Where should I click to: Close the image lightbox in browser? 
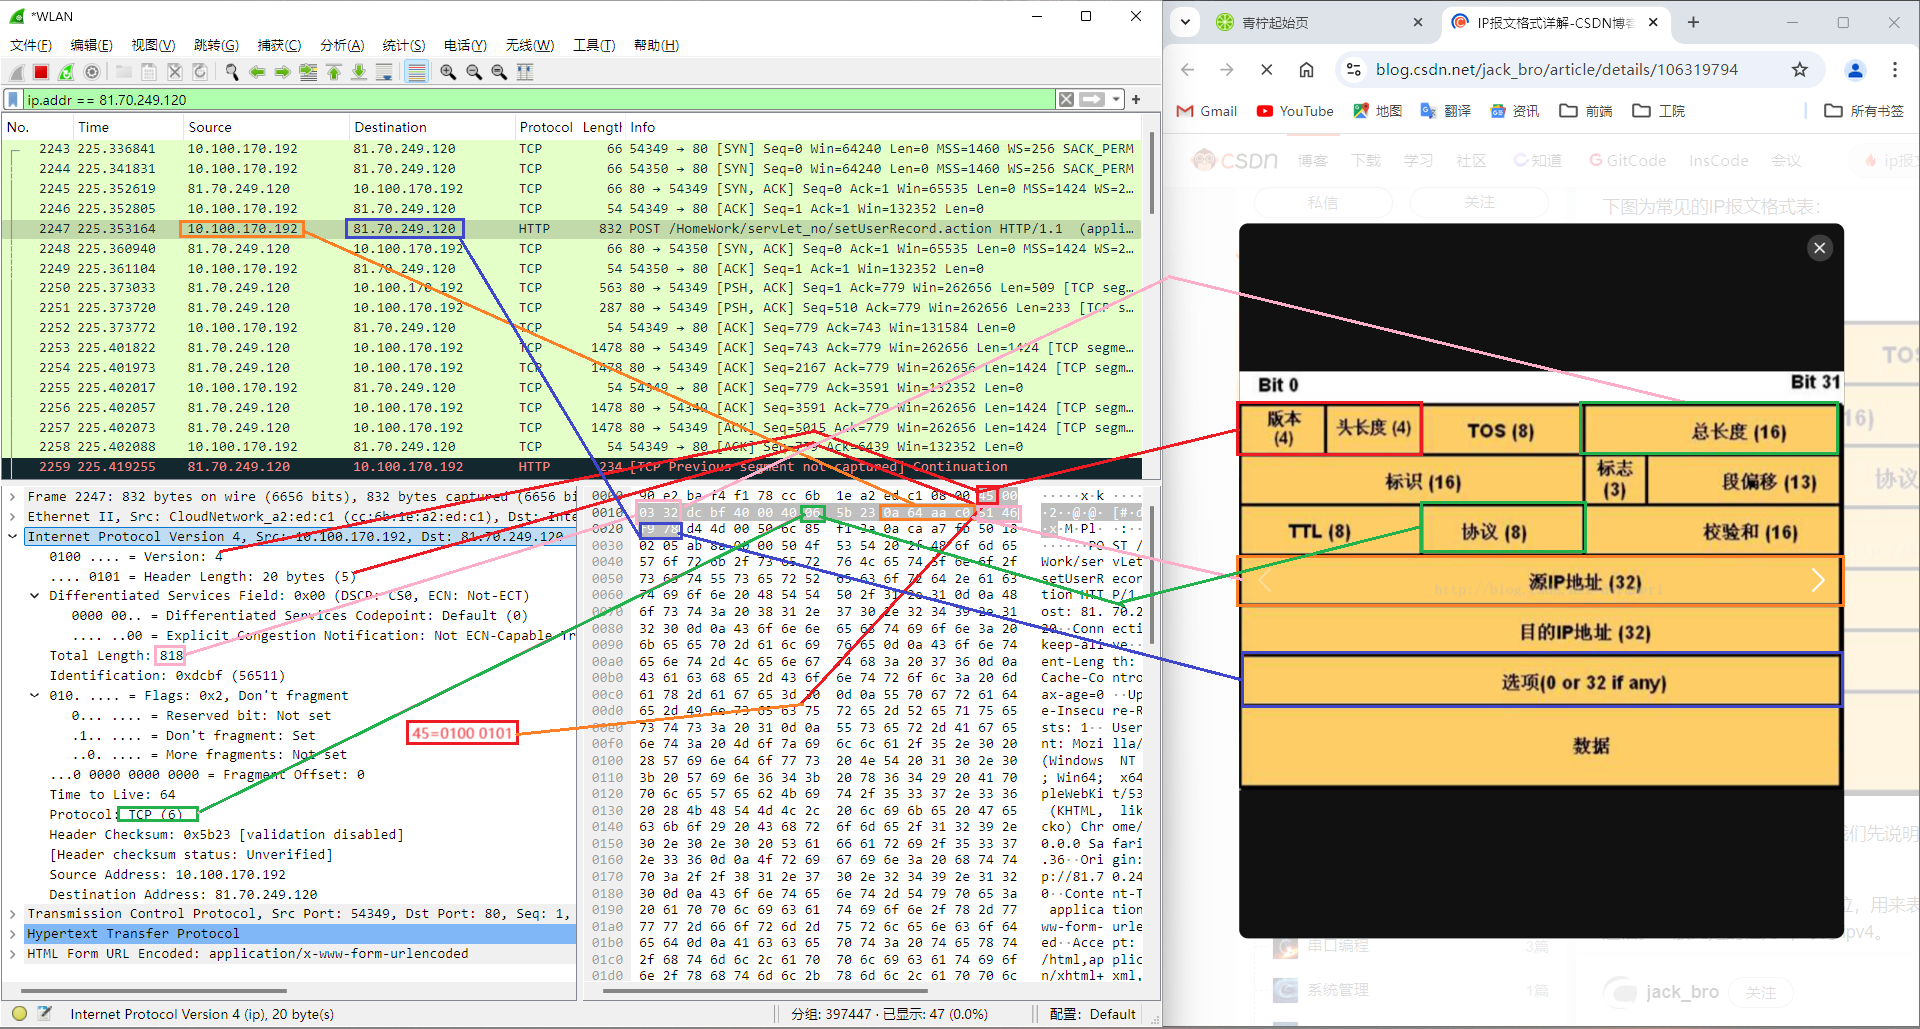1820,248
